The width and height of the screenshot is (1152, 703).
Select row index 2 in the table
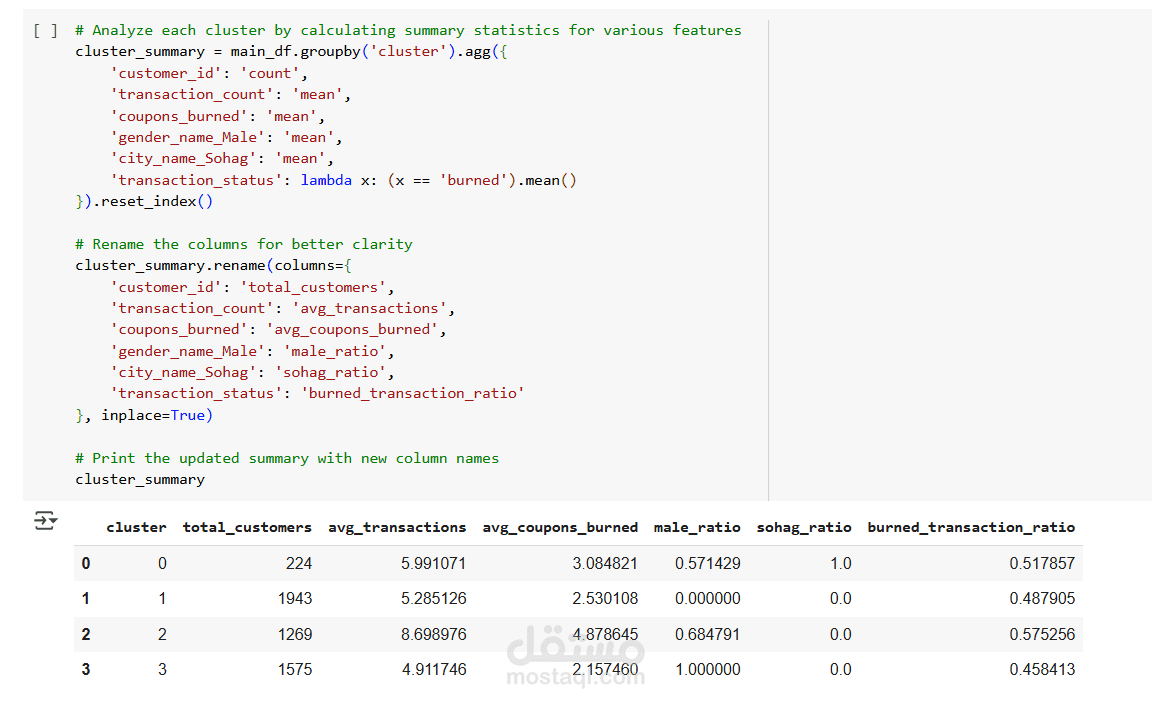coord(86,634)
